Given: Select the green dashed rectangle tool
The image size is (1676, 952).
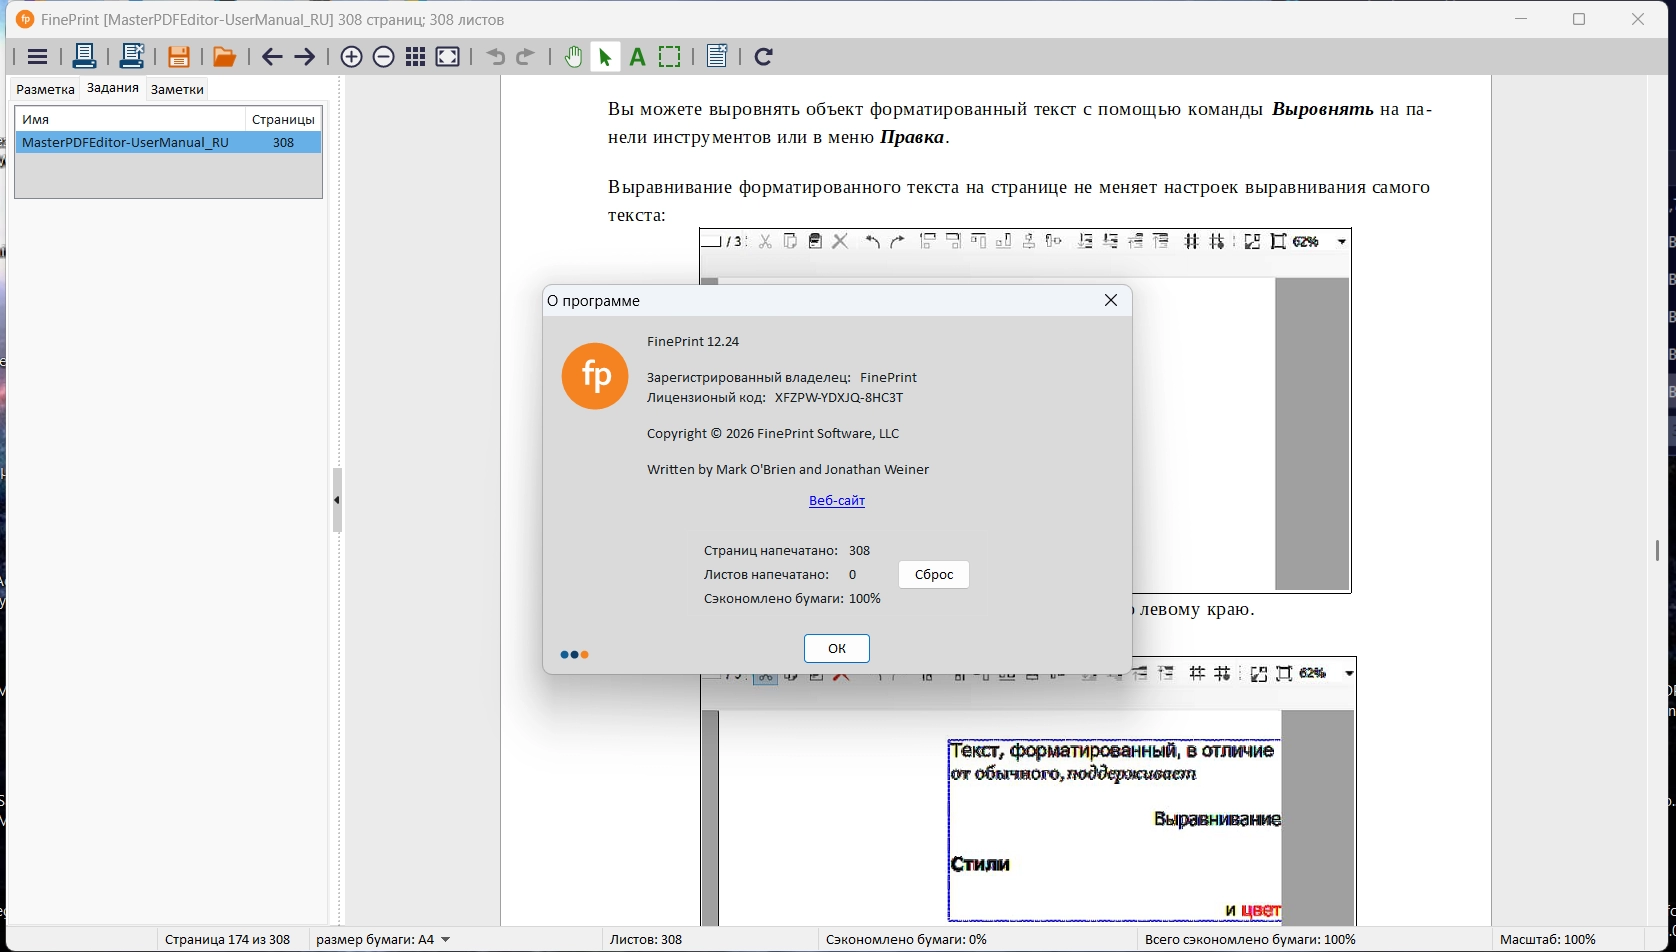Looking at the screenshot, I should coord(670,57).
